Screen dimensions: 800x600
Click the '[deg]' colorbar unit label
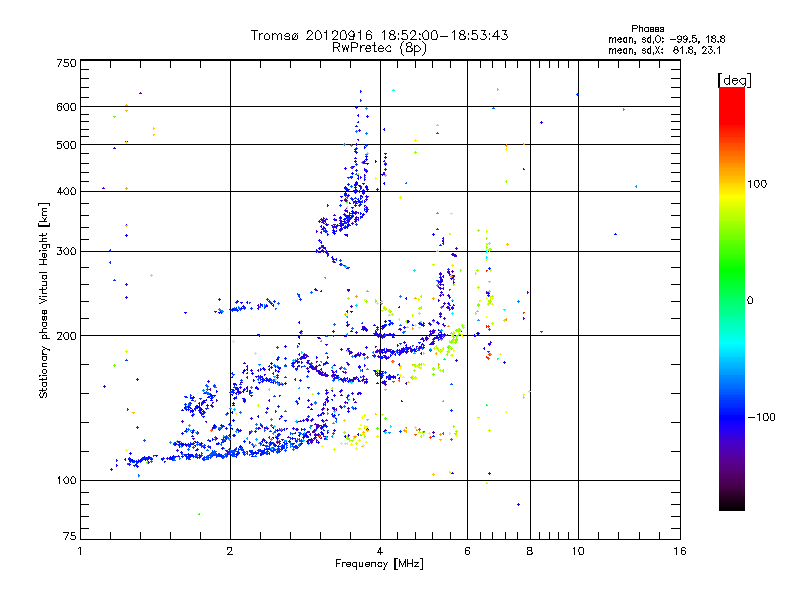tap(734, 81)
